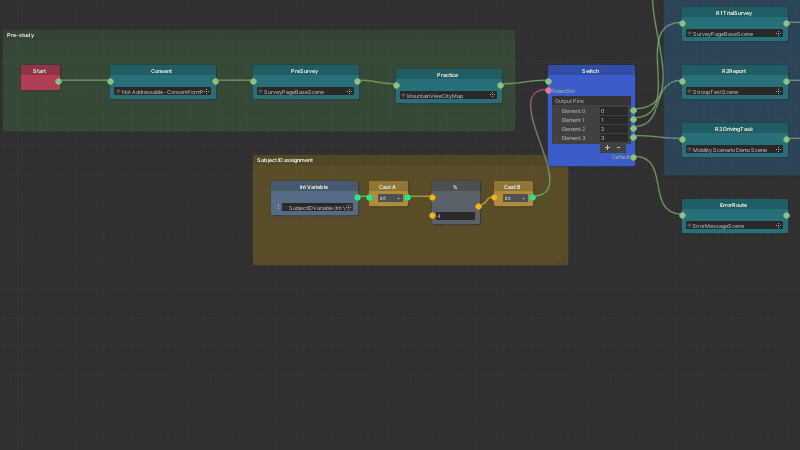Click the ErrorMessageScene field
Image resolution: width=800 pixels, height=450 pixels.
(735, 226)
